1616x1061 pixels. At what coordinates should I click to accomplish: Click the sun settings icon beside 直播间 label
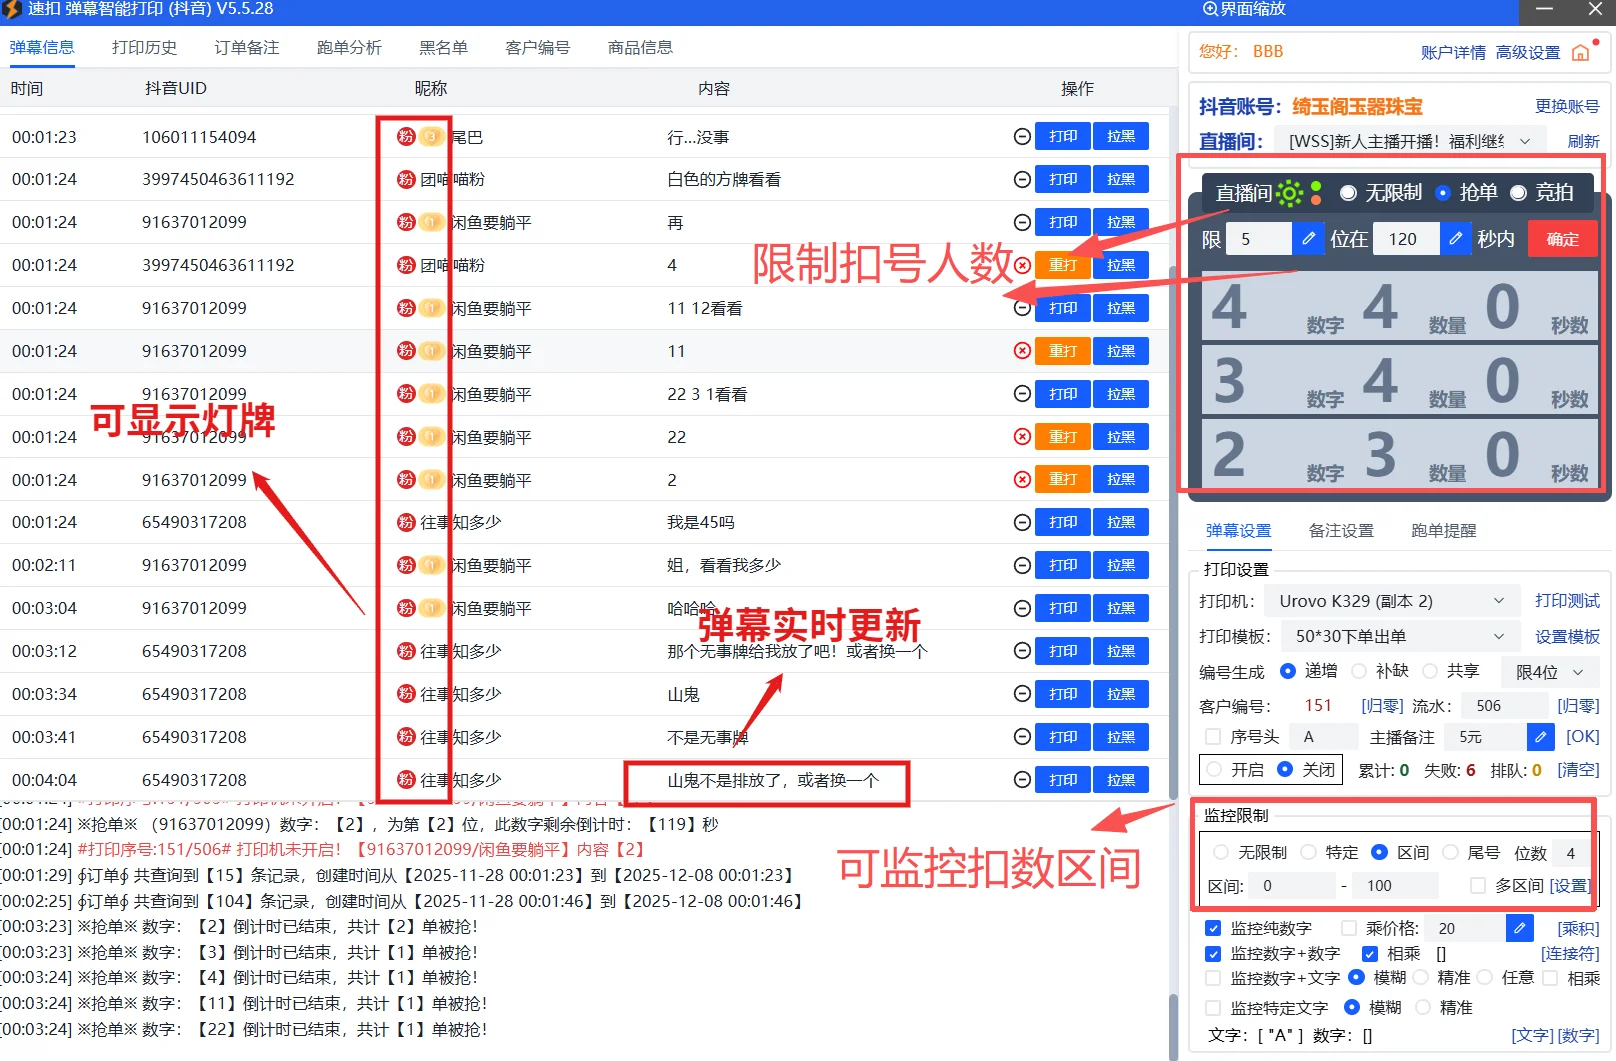click(1289, 193)
